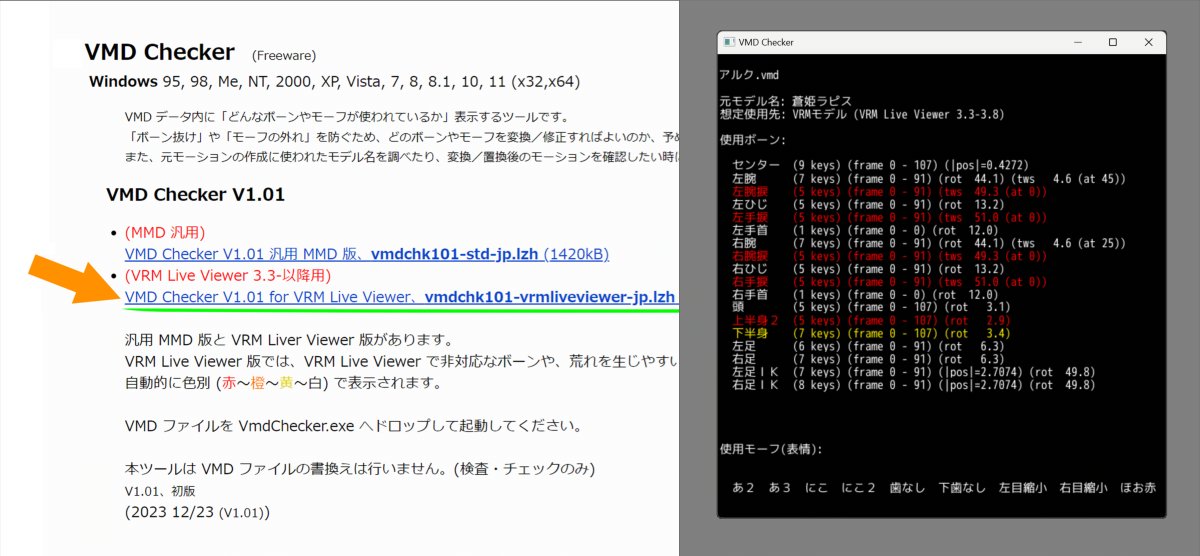Click the '左目縮小' morph name
Viewport: 1200px width, 556px height.
(1023, 488)
